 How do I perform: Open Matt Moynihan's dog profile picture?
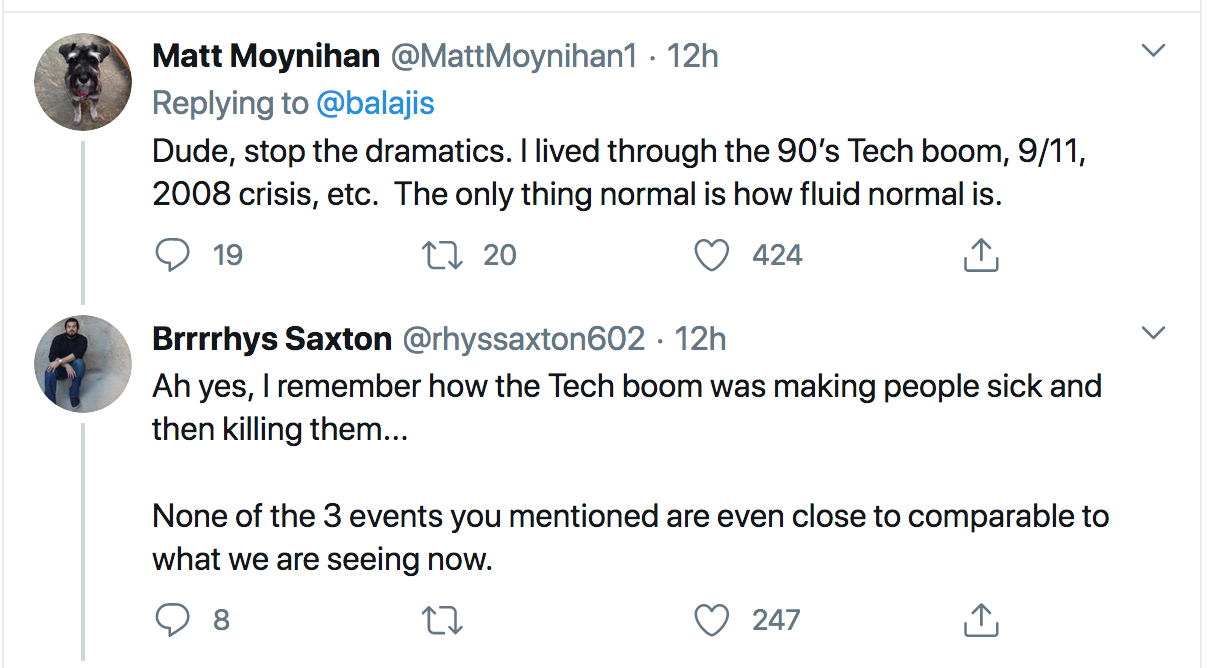tap(83, 81)
